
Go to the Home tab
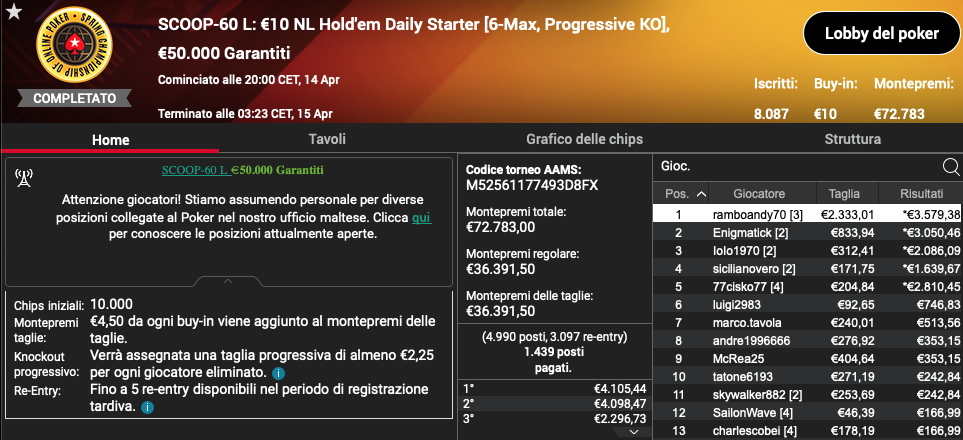[x=111, y=139]
